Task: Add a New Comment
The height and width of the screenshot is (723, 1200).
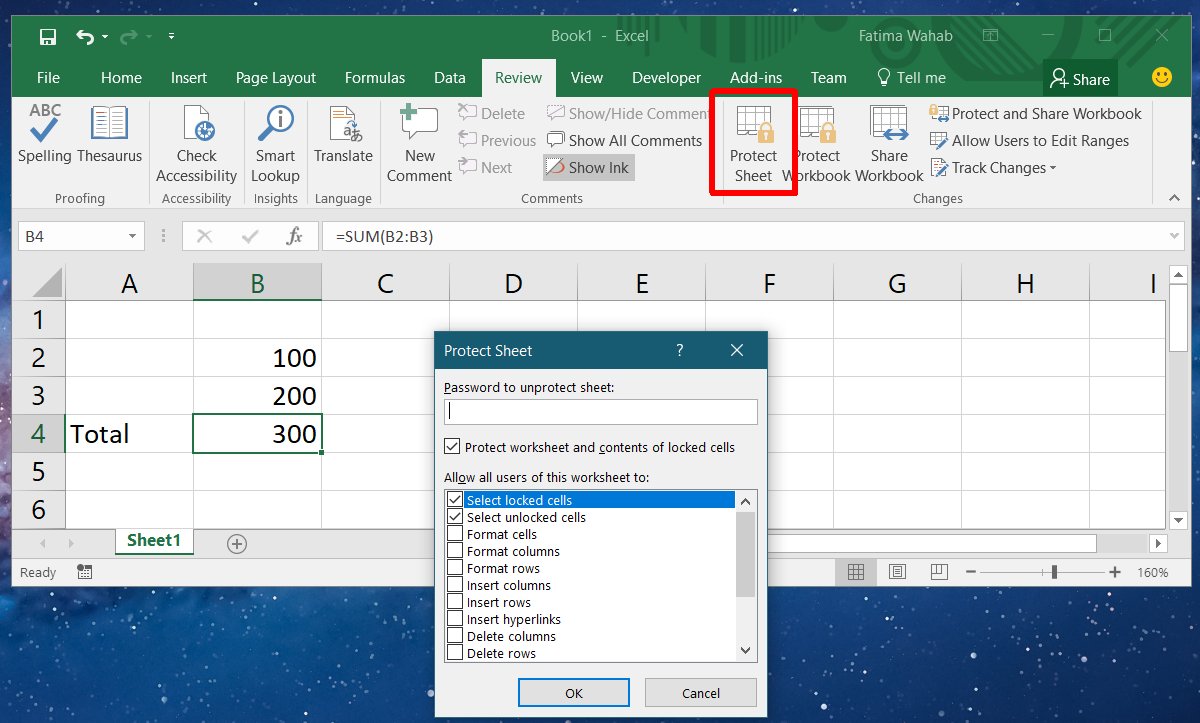Action: (420, 144)
